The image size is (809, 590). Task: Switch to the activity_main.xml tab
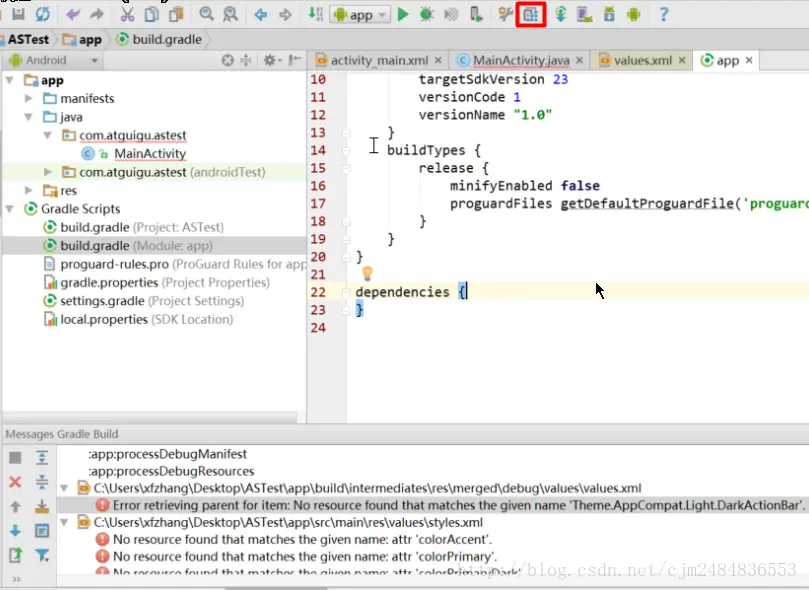[379, 60]
